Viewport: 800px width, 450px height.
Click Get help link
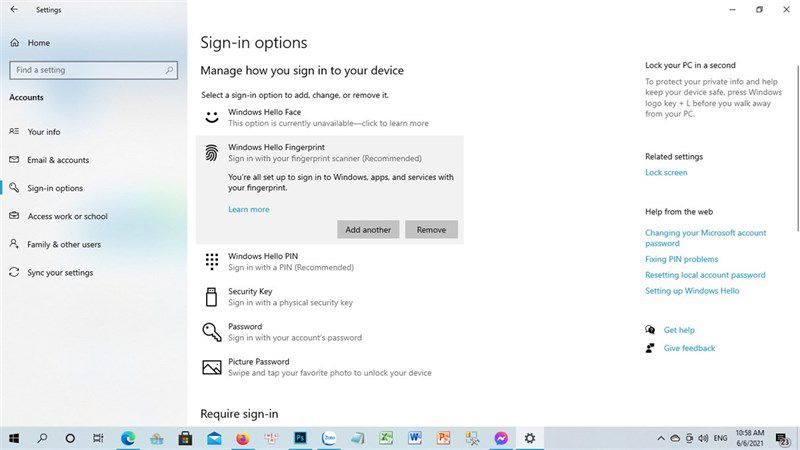click(x=679, y=330)
